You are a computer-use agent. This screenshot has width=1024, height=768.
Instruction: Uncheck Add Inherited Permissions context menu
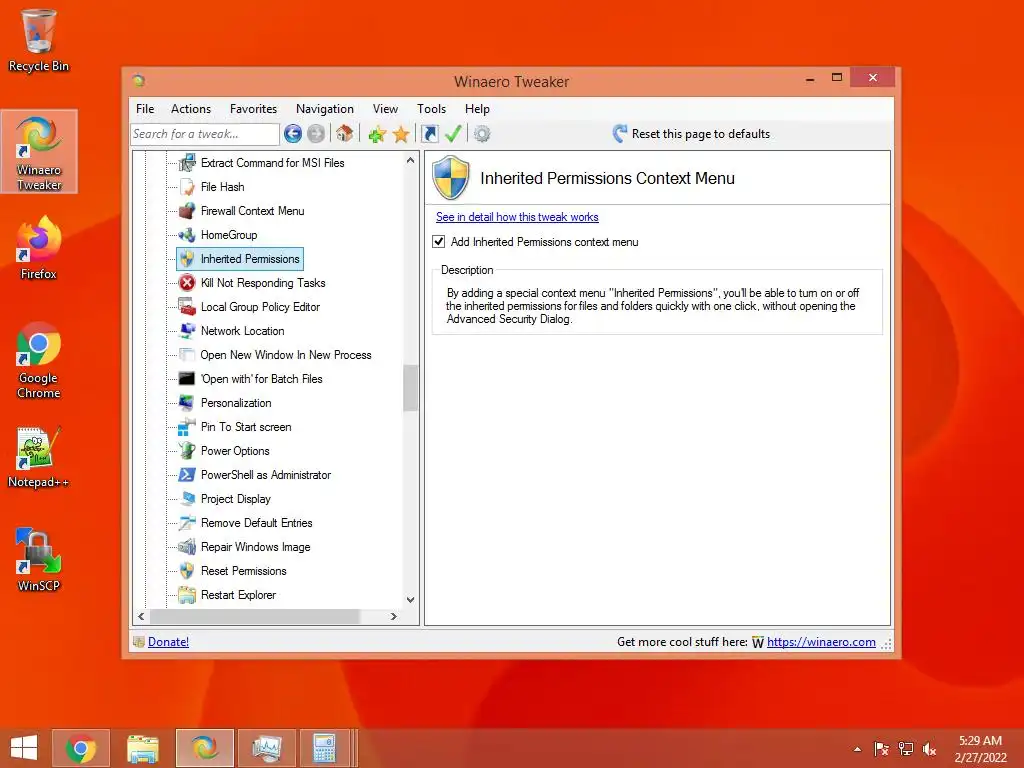[439, 242]
